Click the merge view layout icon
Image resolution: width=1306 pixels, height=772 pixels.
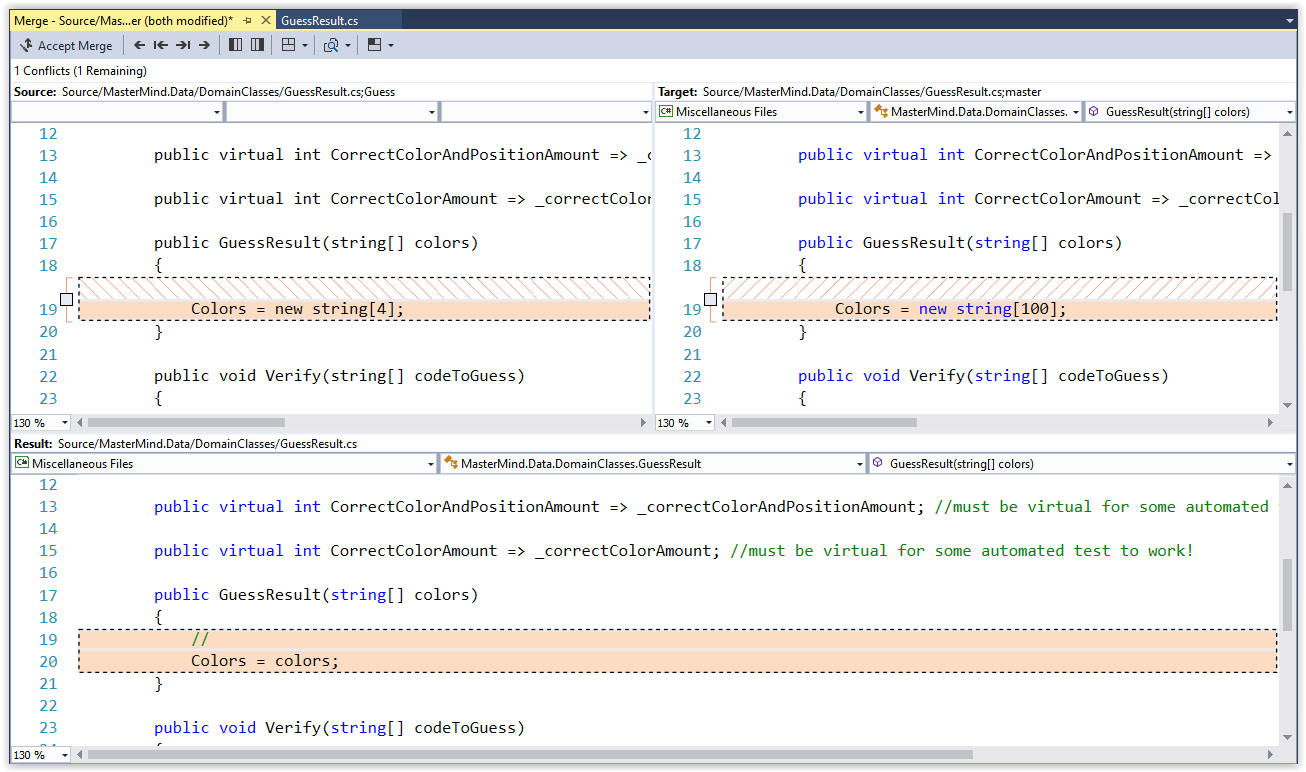pyautogui.click(x=288, y=45)
